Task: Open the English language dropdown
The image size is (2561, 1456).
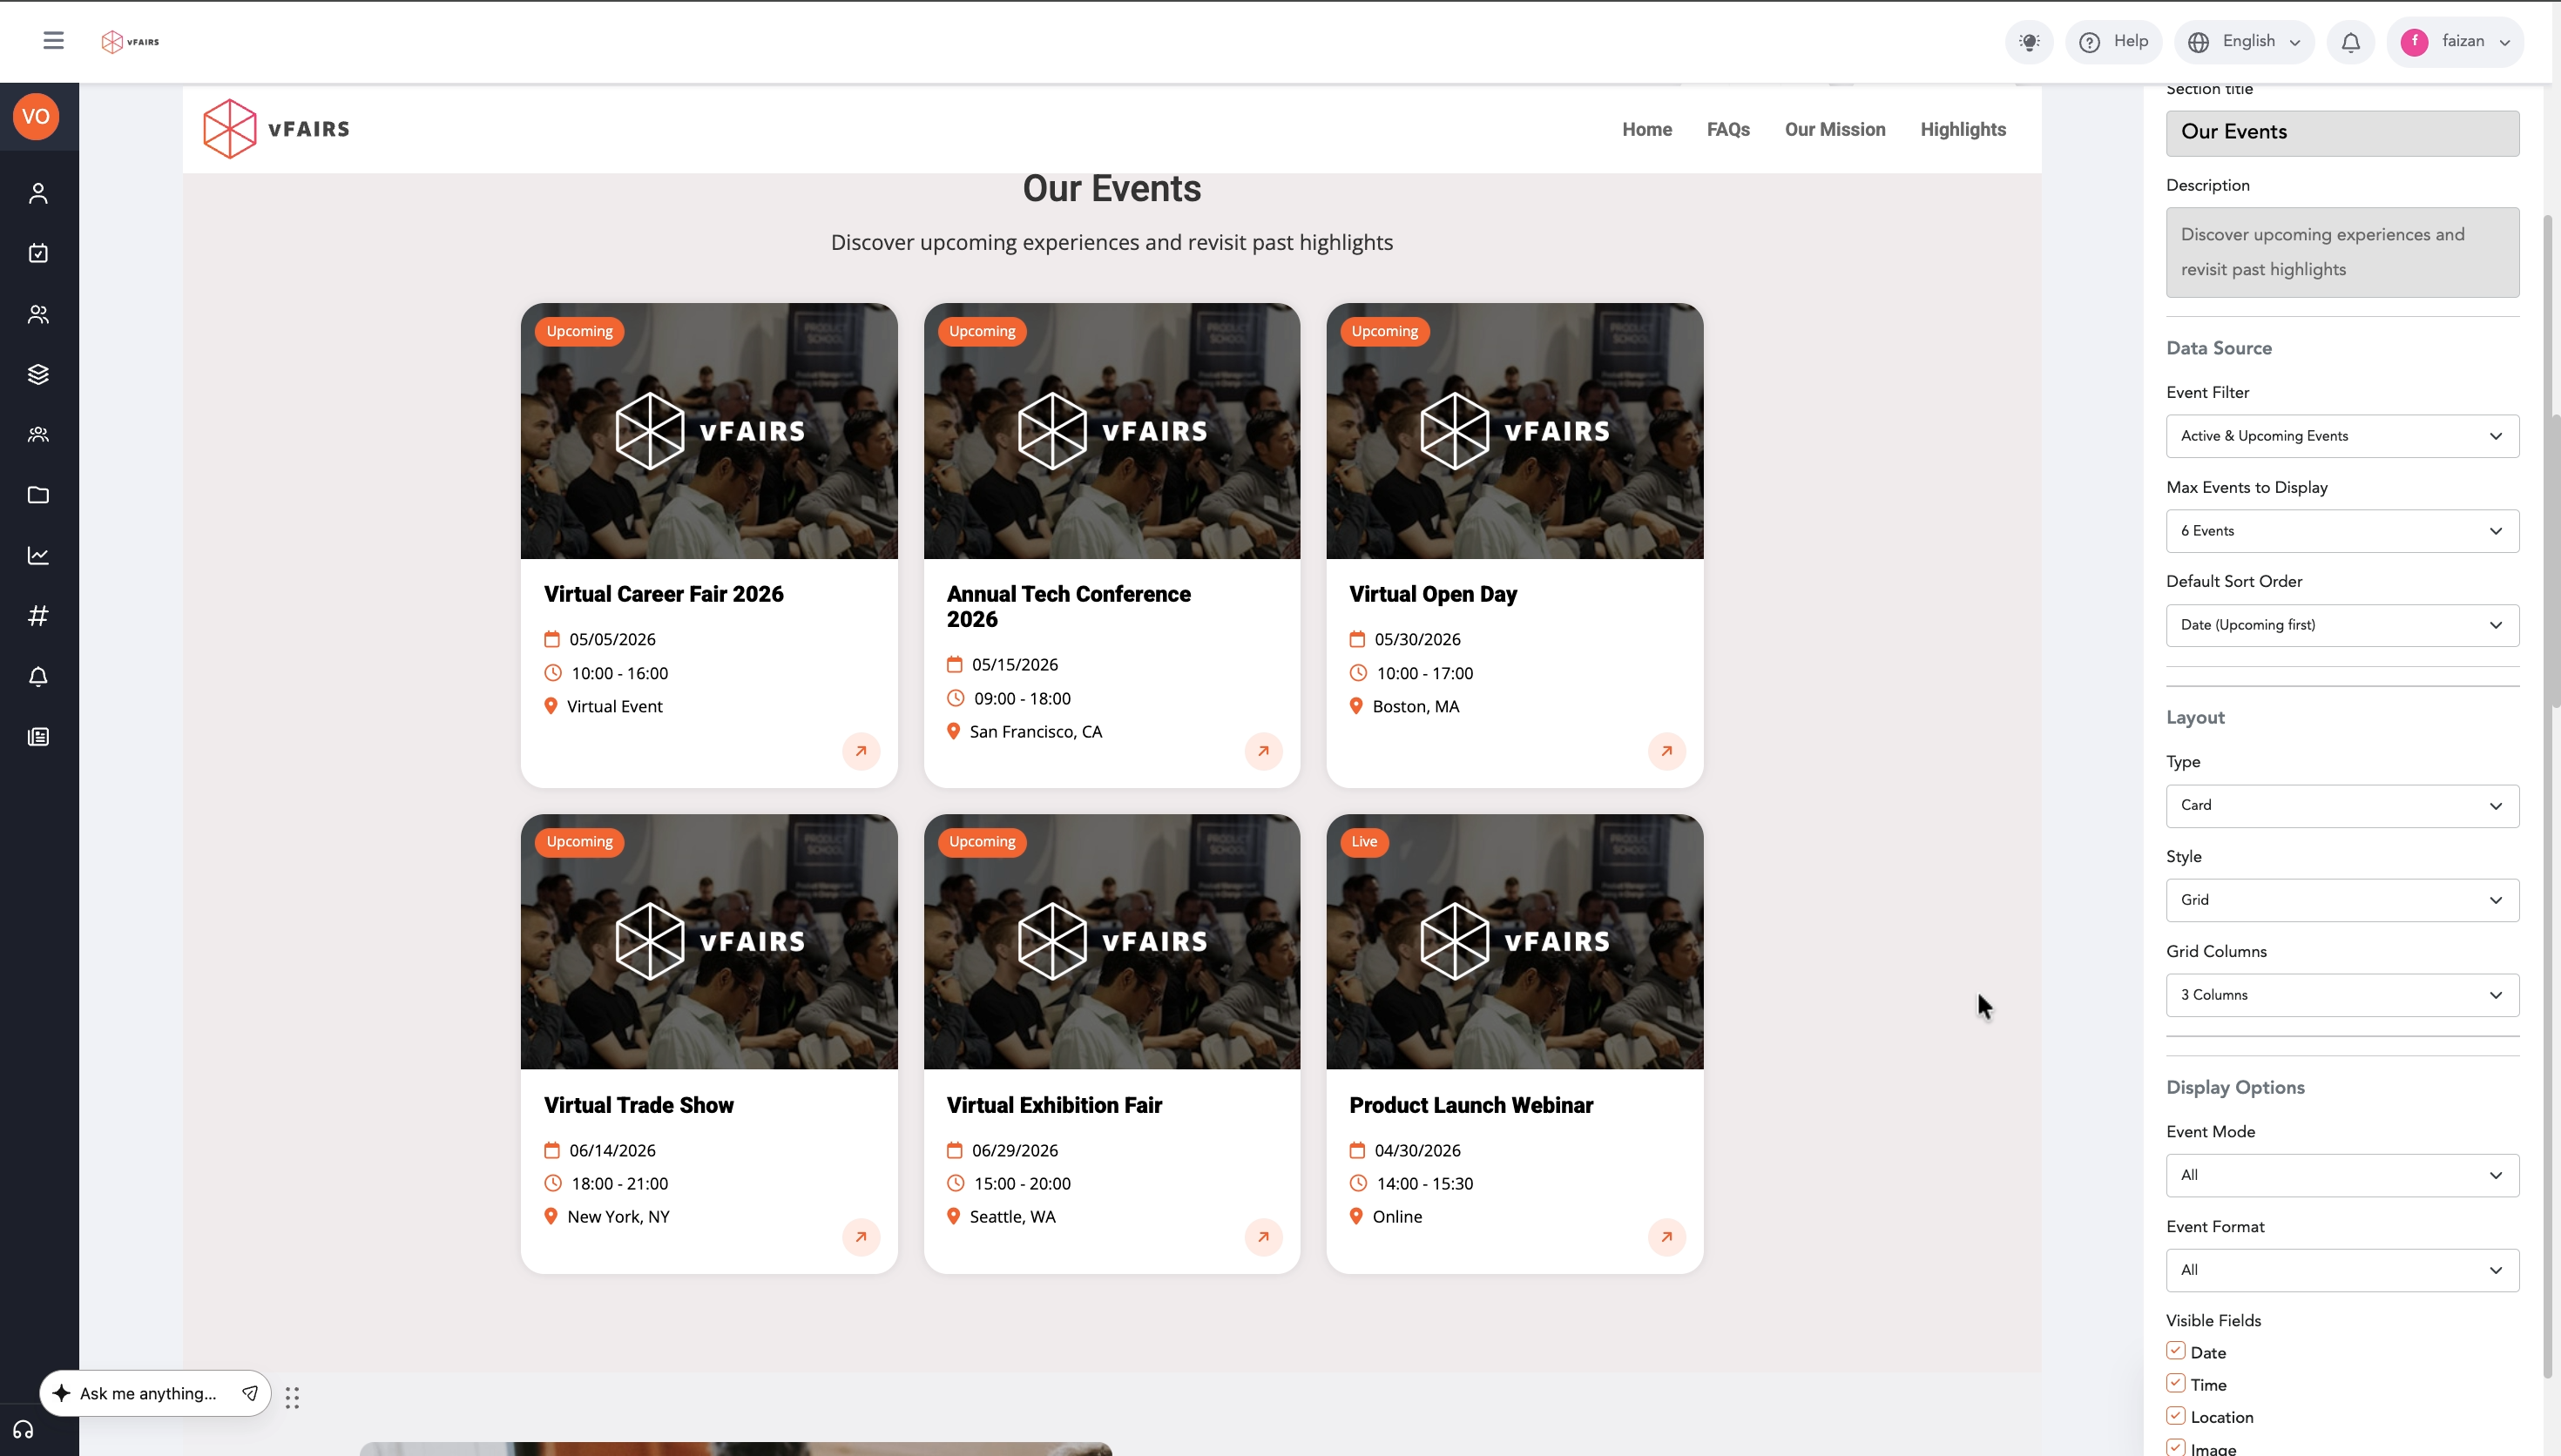Action: coord(2245,42)
